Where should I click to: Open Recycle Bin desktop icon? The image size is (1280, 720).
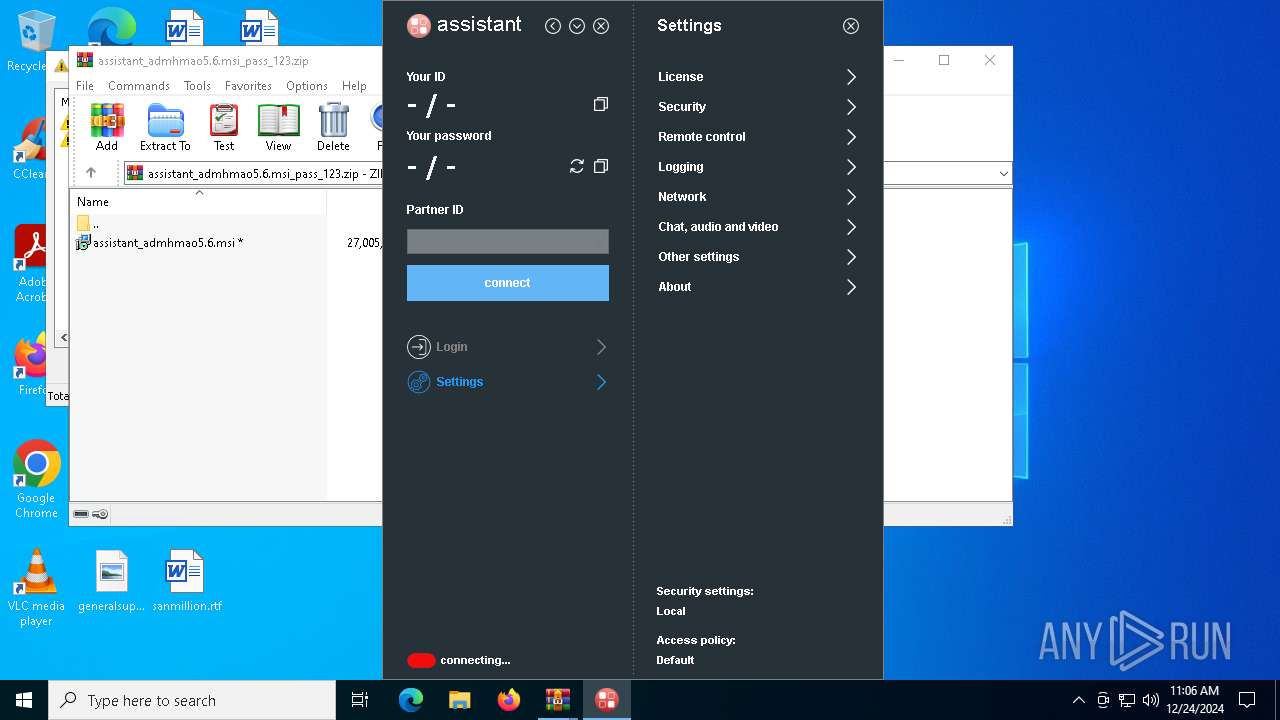tap(35, 41)
